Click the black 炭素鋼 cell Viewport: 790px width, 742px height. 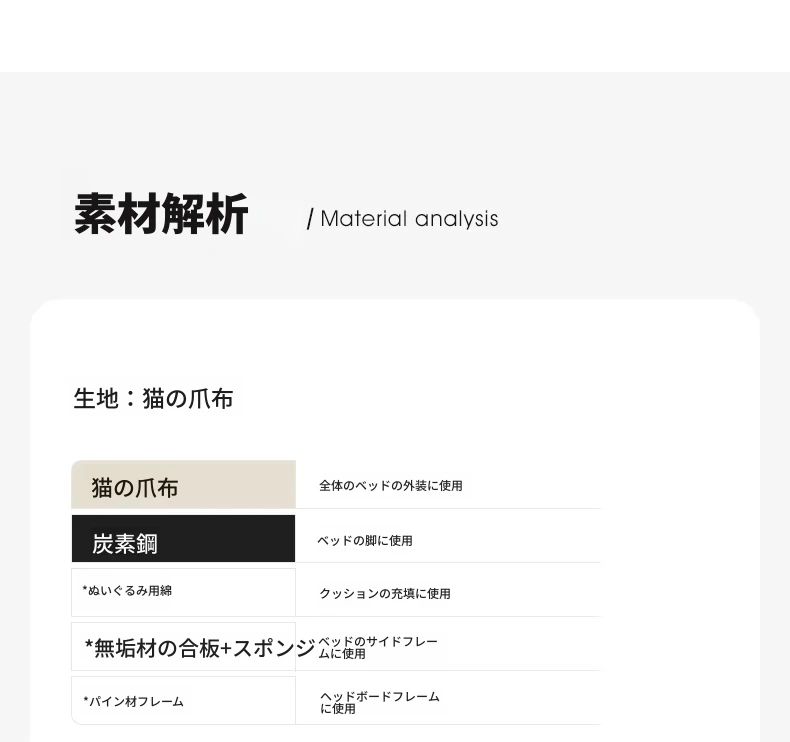183,538
